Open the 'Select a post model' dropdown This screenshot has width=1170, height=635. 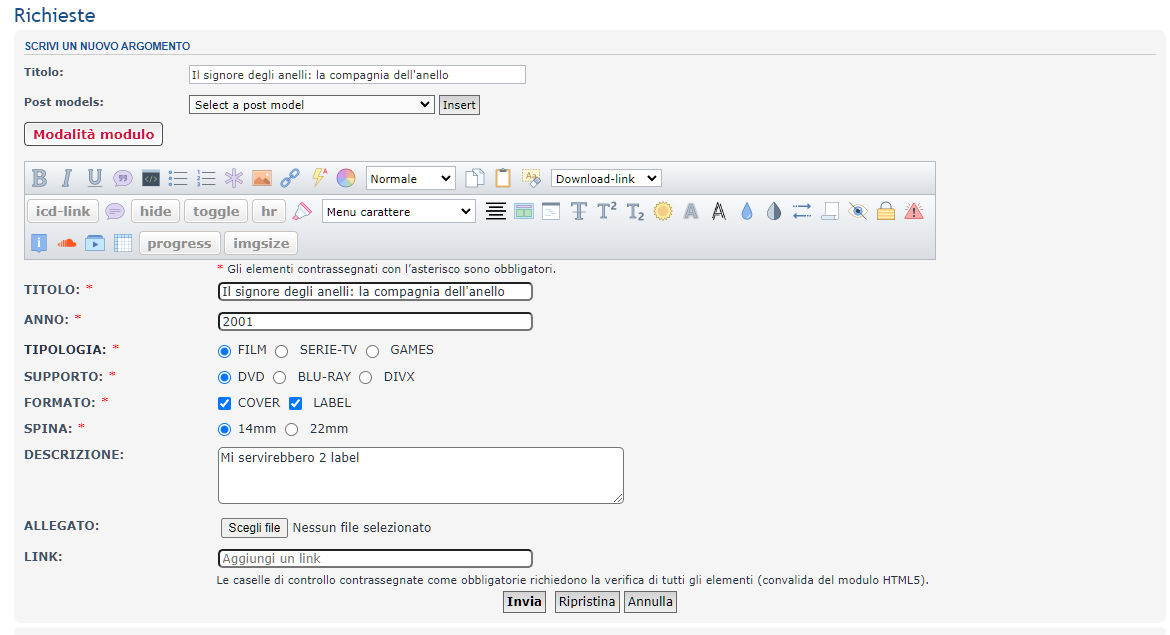coord(311,105)
